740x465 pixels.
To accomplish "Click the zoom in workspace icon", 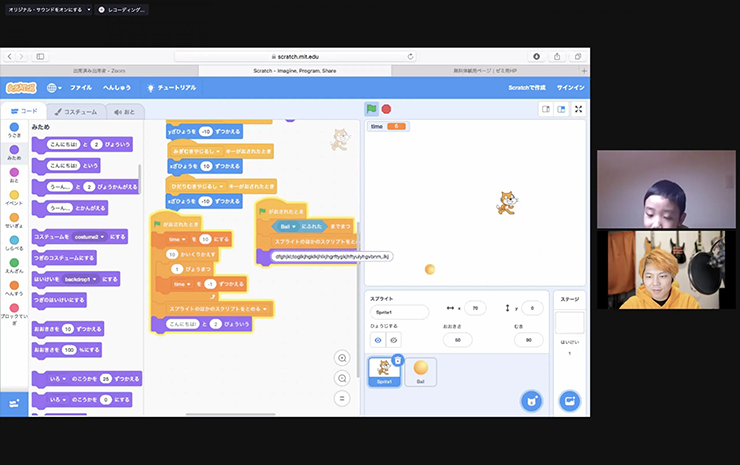I will coord(343,358).
